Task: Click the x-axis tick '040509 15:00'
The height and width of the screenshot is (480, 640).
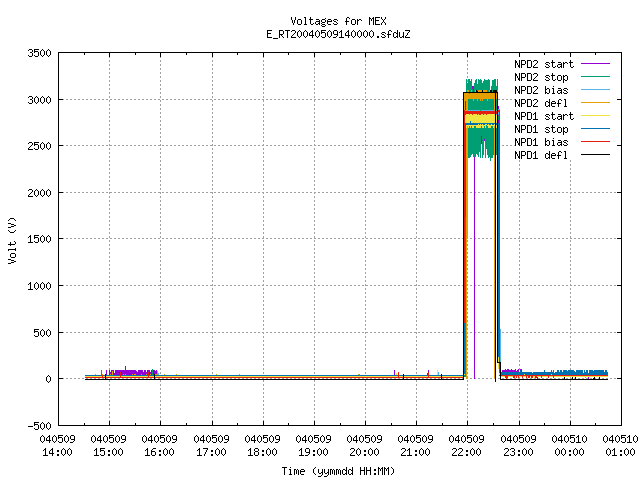Action: pyautogui.click(x=109, y=446)
